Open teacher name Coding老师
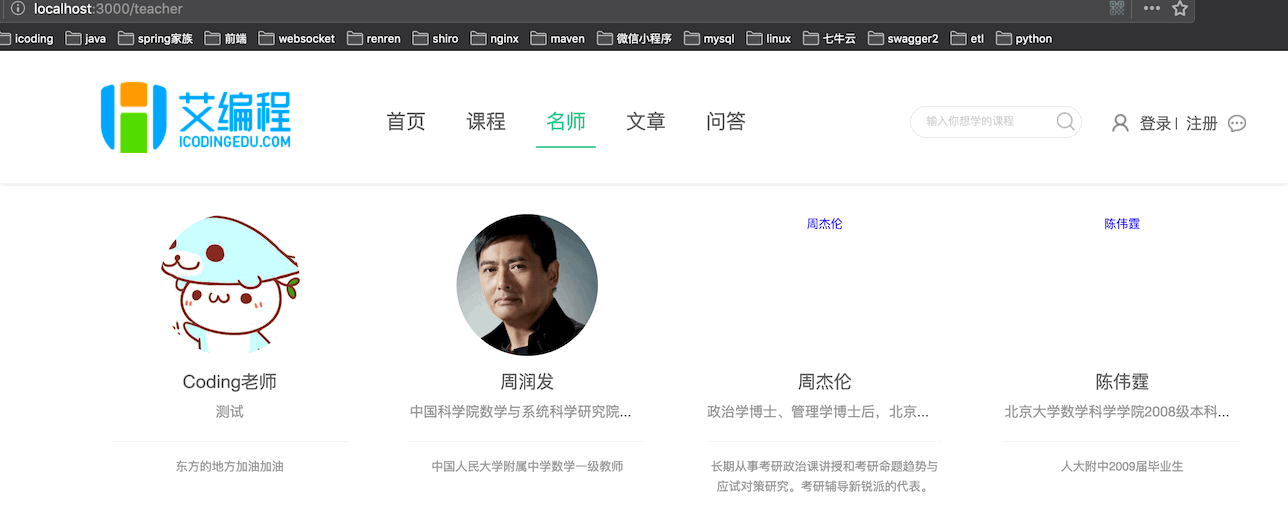Image resolution: width=1288 pixels, height=526 pixels. click(x=230, y=382)
